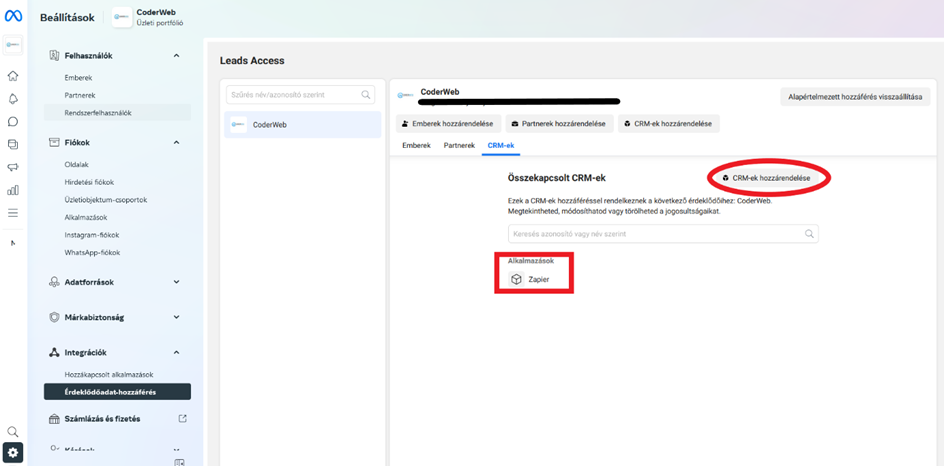Screen dimensions: 944x466
Task: Click the Meta logo icon
Action: pyautogui.click(x=13, y=16)
